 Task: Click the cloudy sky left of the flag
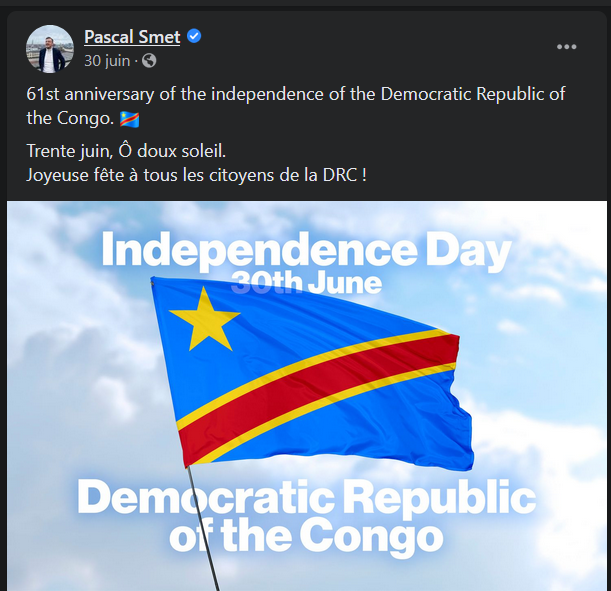coord(80,380)
